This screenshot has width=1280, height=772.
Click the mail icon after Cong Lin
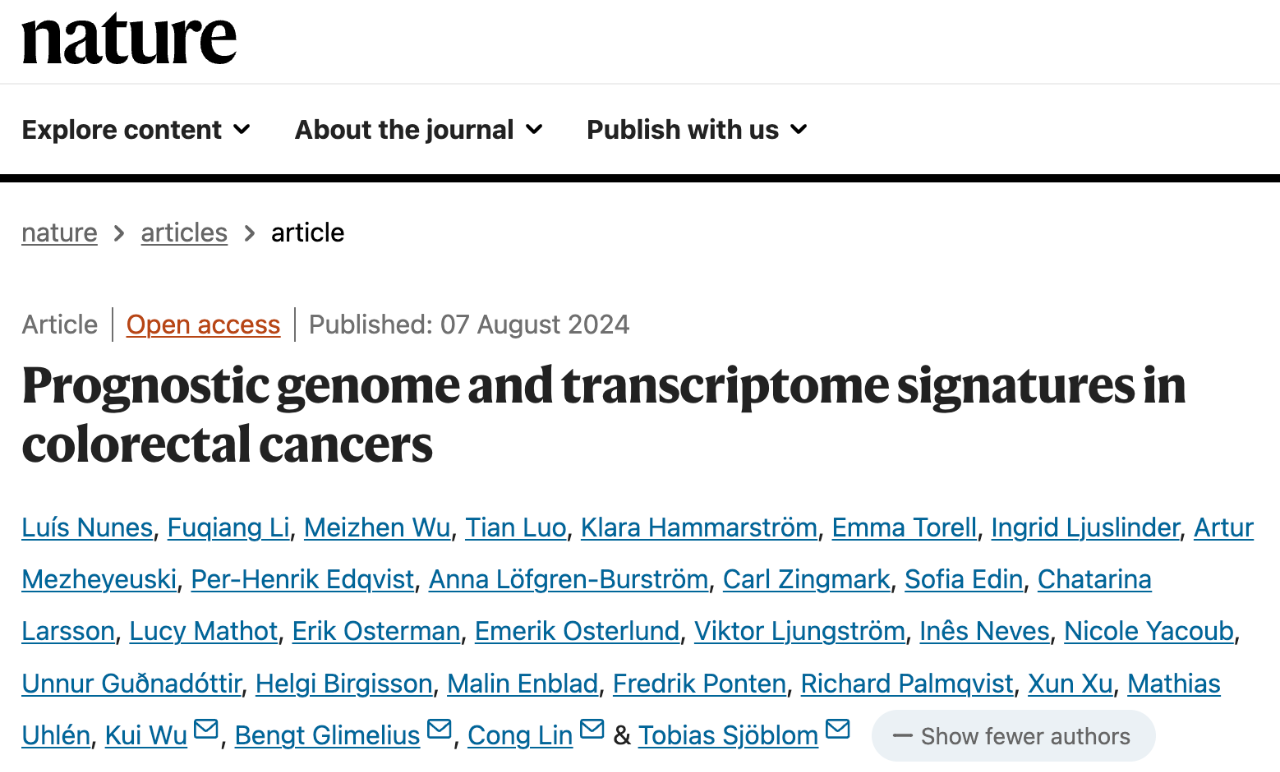click(592, 731)
